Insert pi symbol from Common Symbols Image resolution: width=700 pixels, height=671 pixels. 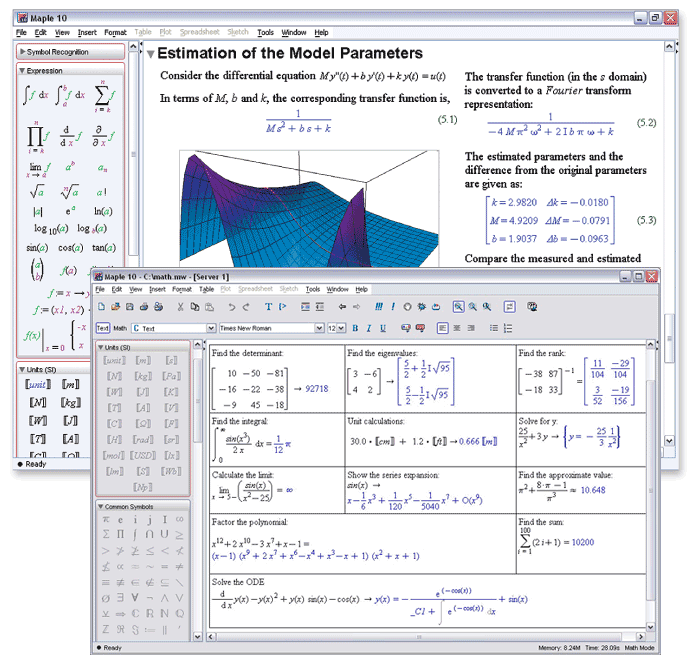pyautogui.click(x=106, y=519)
